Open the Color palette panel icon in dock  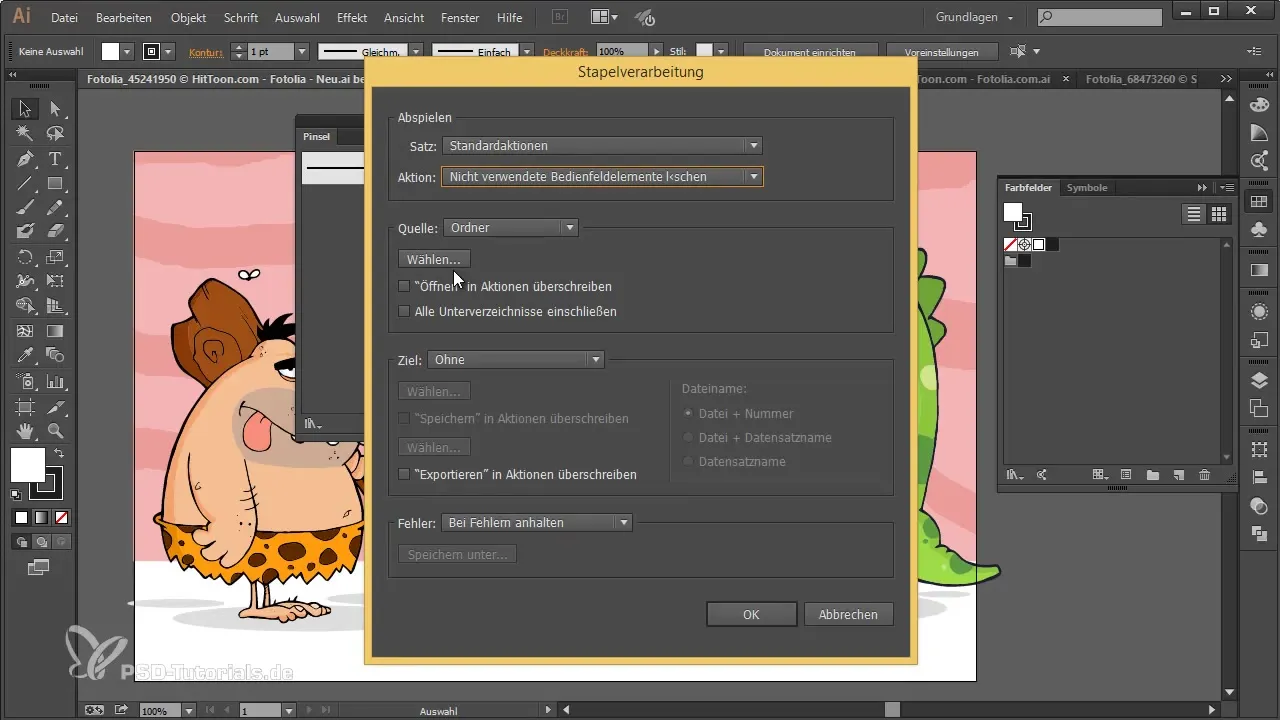coord(1259,105)
